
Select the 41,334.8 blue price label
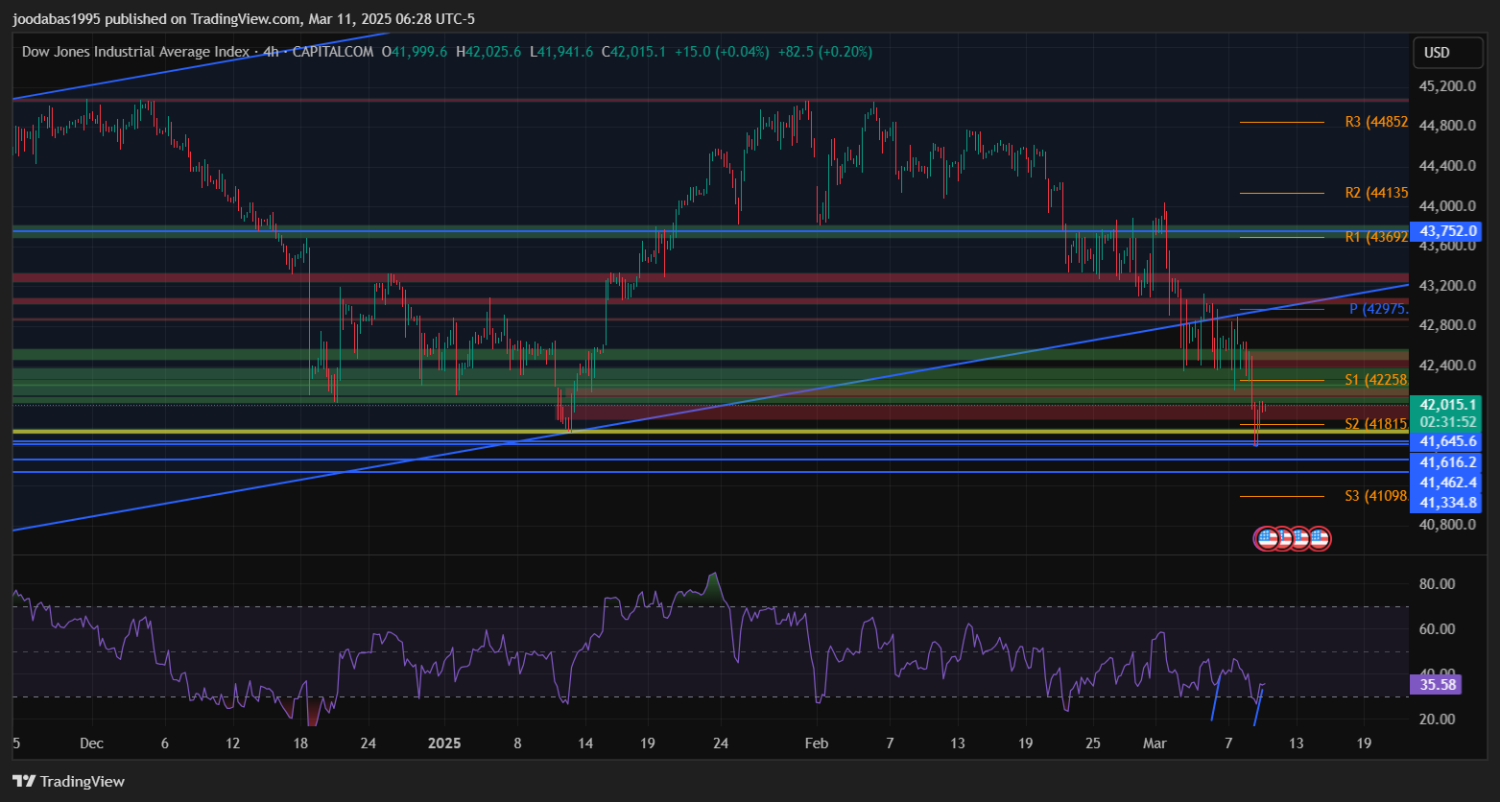[1441, 502]
